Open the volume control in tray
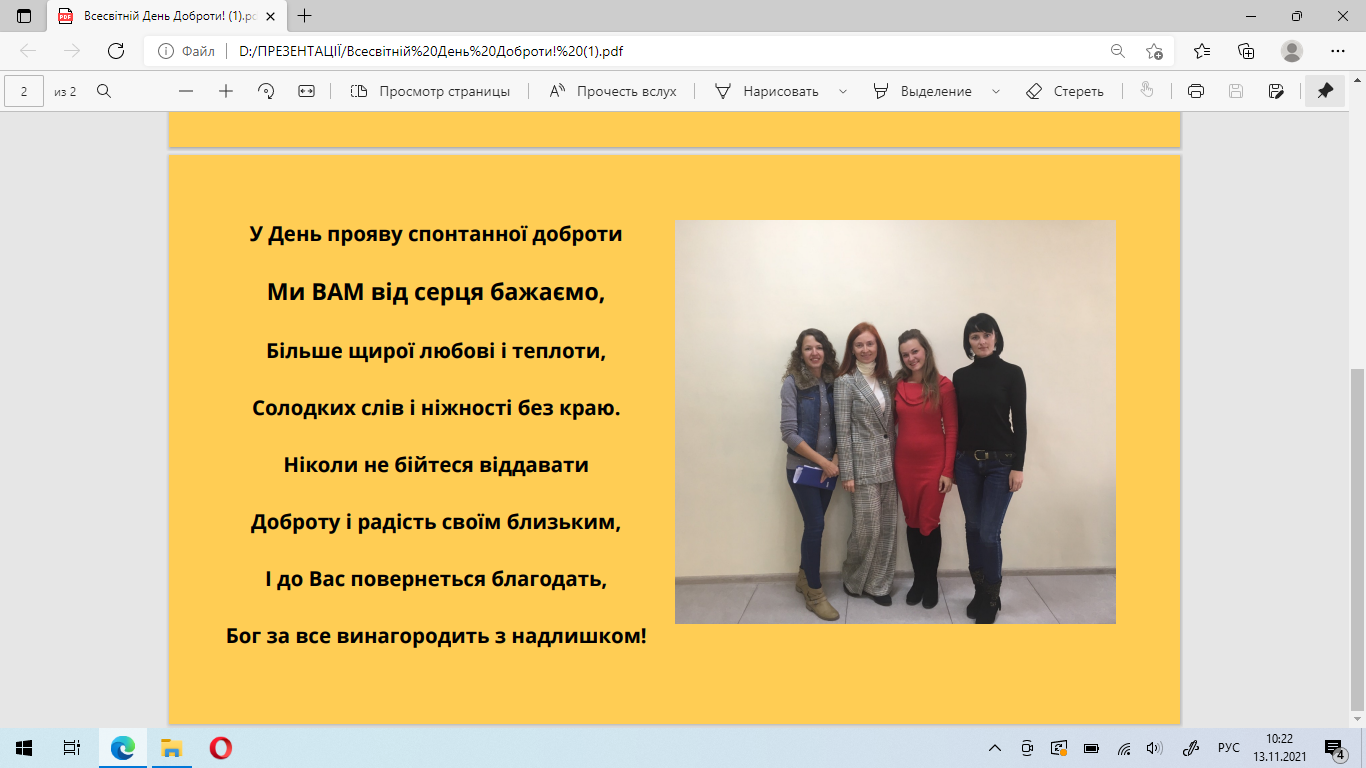 pos(1154,748)
